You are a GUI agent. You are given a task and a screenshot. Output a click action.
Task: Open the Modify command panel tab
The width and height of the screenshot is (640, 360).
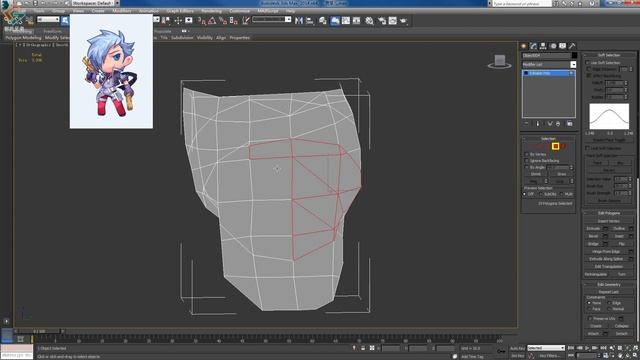[533, 46]
